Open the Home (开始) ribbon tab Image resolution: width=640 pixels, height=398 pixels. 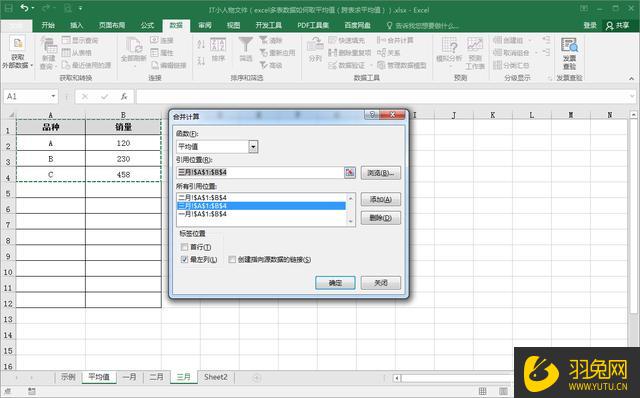tap(48, 25)
